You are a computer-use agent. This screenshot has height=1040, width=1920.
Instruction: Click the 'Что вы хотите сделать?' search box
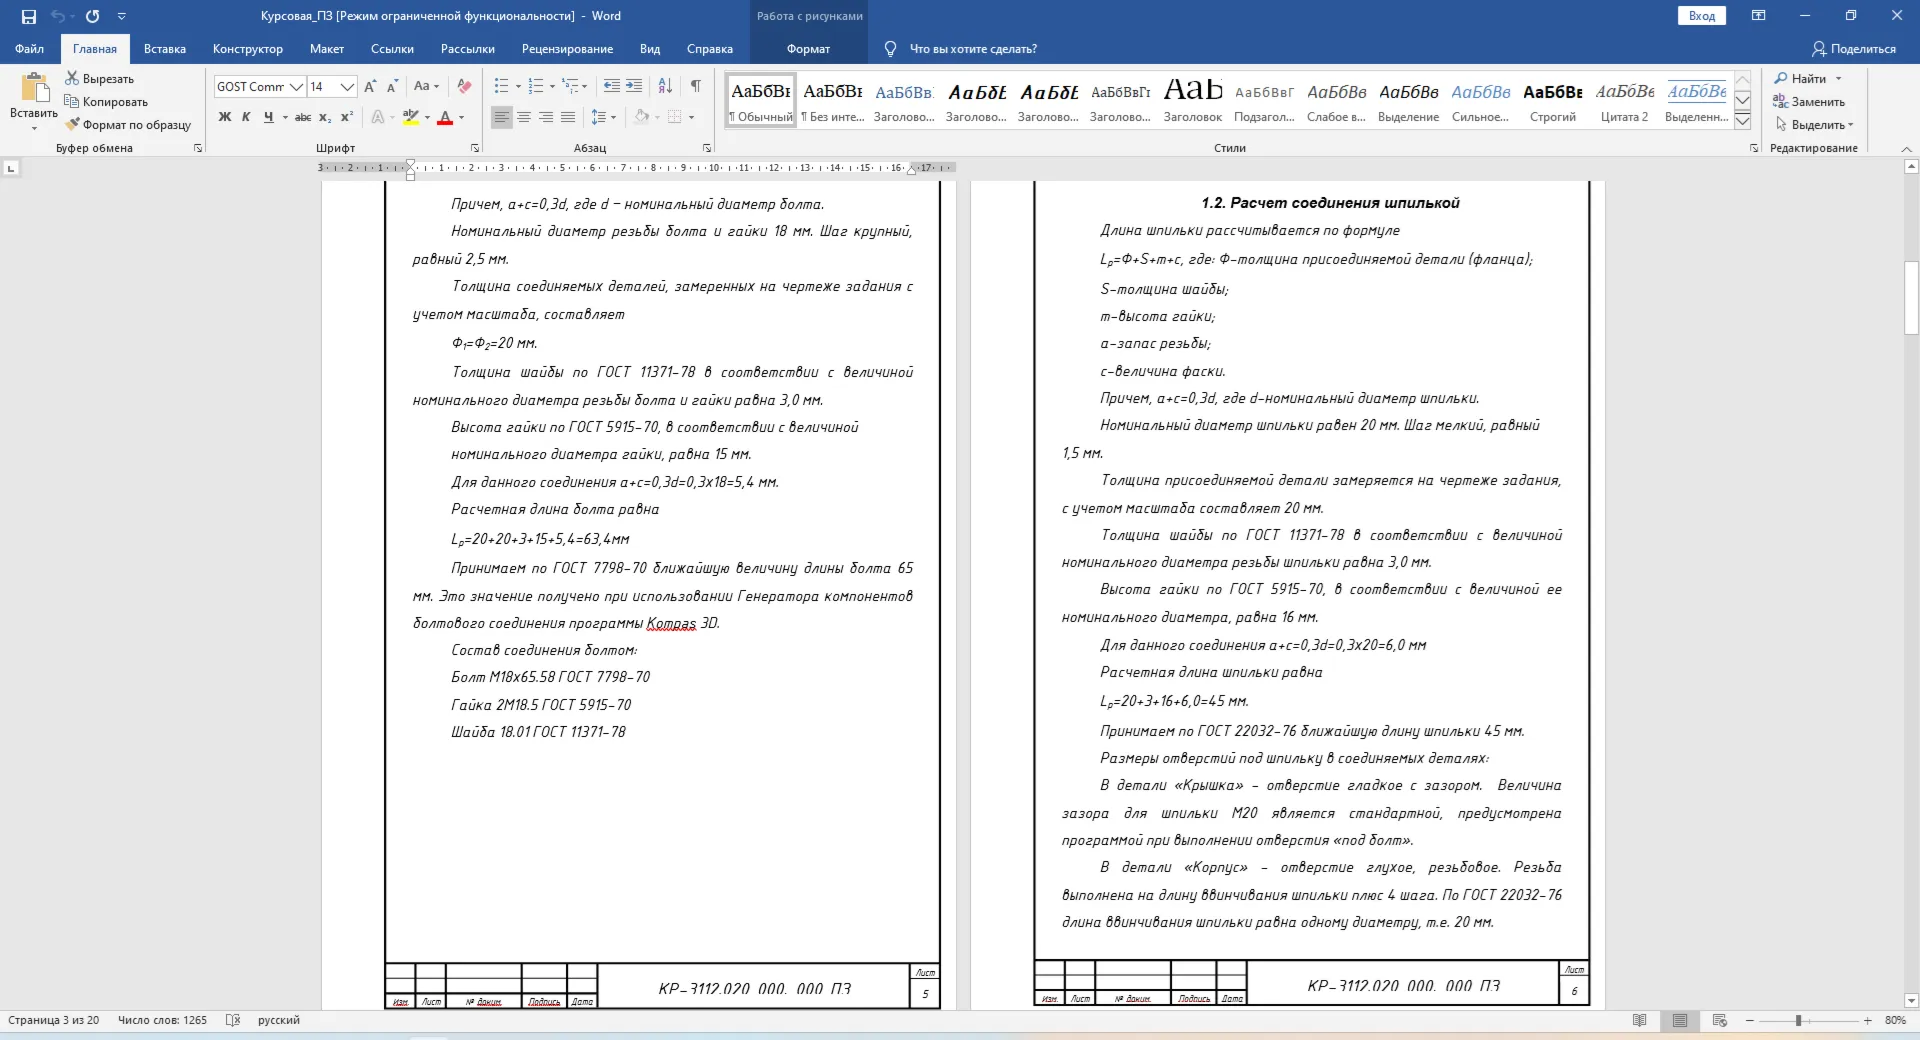(x=973, y=49)
